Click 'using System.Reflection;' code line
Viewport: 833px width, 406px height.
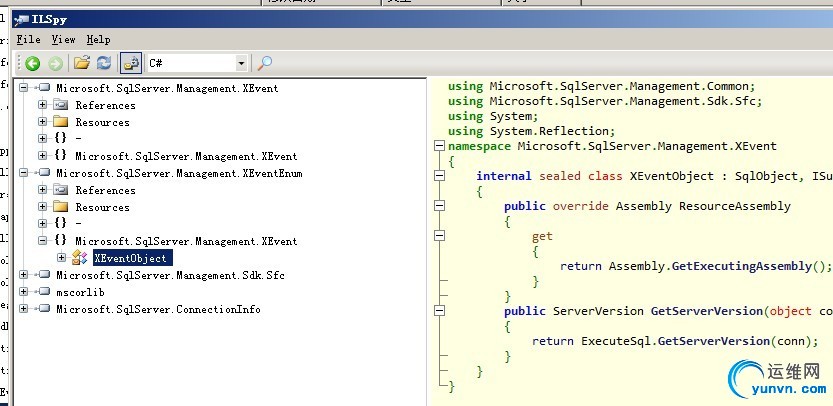[x=531, y=131]
